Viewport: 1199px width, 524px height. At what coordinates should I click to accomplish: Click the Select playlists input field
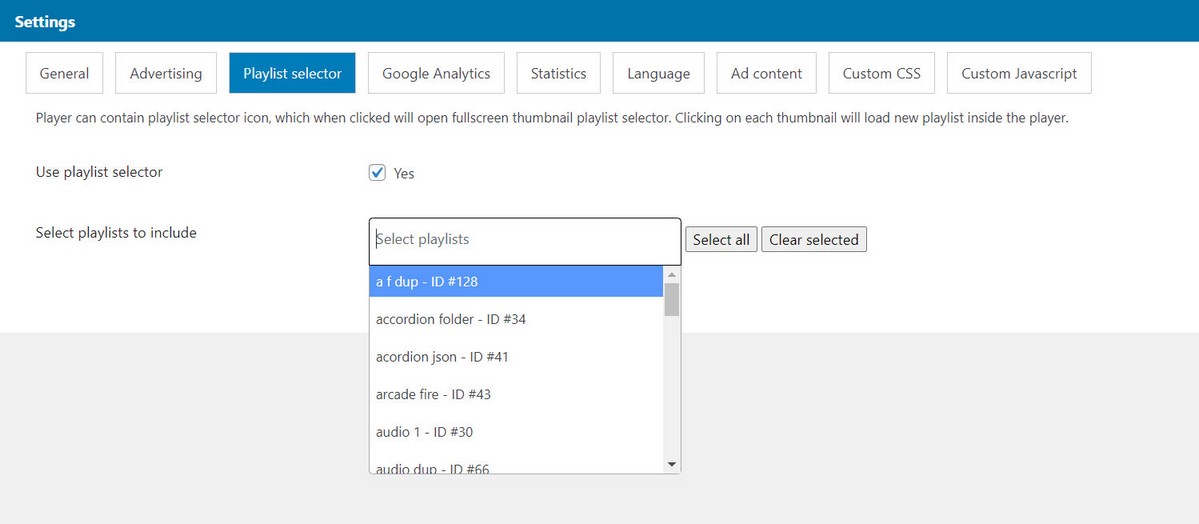[x=524, y=240]
